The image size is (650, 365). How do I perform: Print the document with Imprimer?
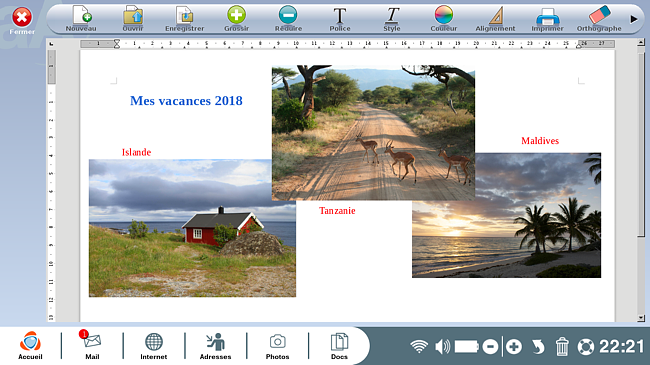(x=548, y=19)
